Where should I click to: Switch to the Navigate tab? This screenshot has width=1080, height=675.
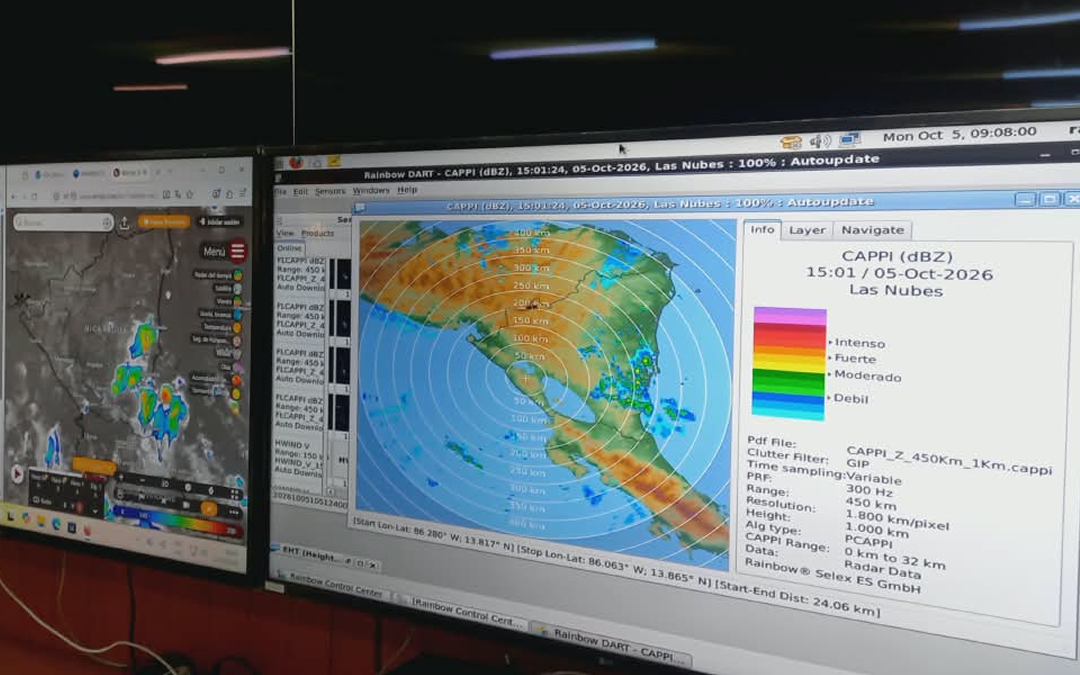[x=872, y=230]
